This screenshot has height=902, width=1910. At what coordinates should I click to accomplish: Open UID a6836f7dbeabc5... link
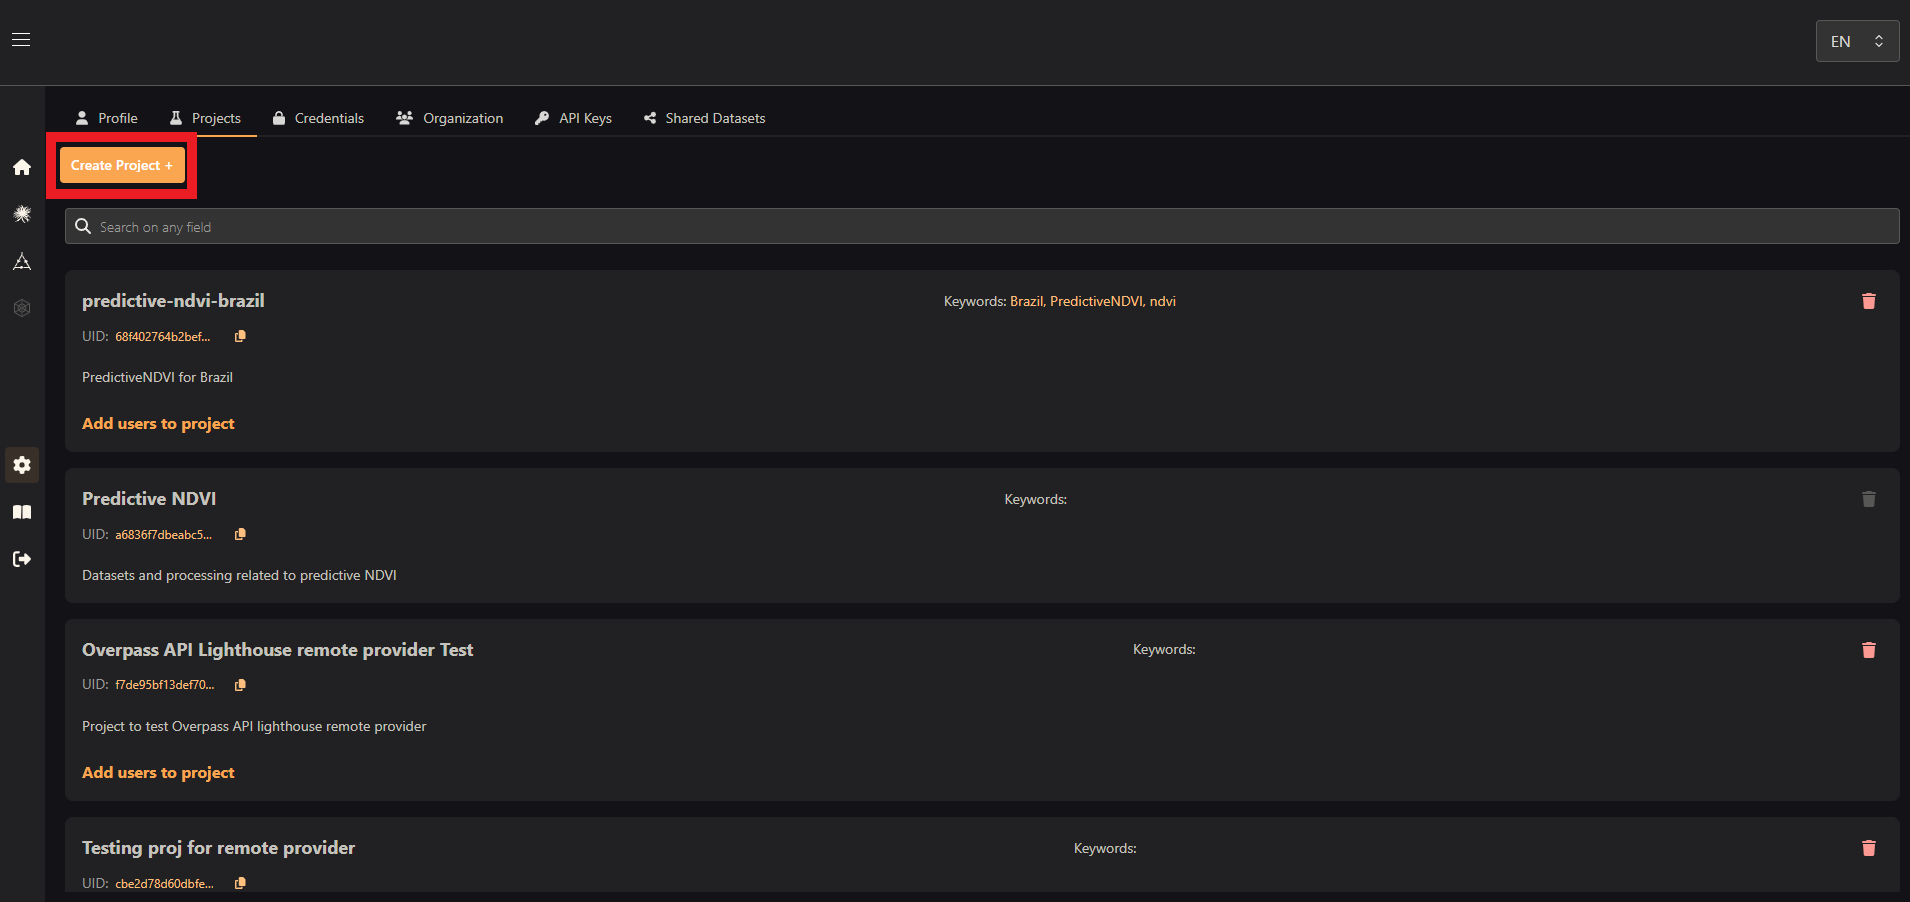click(163, 535)
